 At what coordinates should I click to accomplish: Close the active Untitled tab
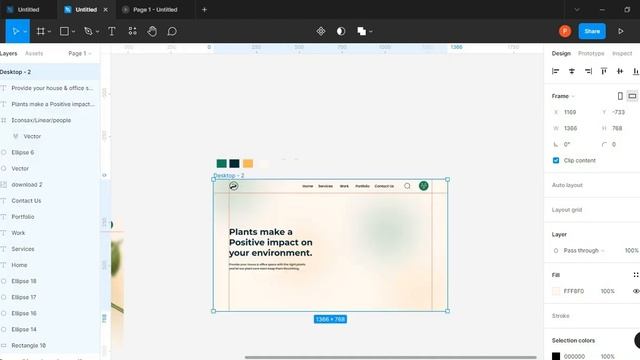coord(105,9)
